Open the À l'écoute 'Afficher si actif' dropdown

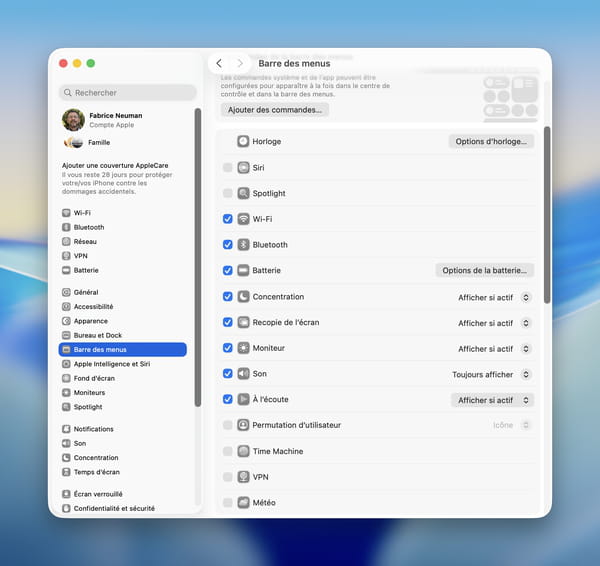point(491,400)
